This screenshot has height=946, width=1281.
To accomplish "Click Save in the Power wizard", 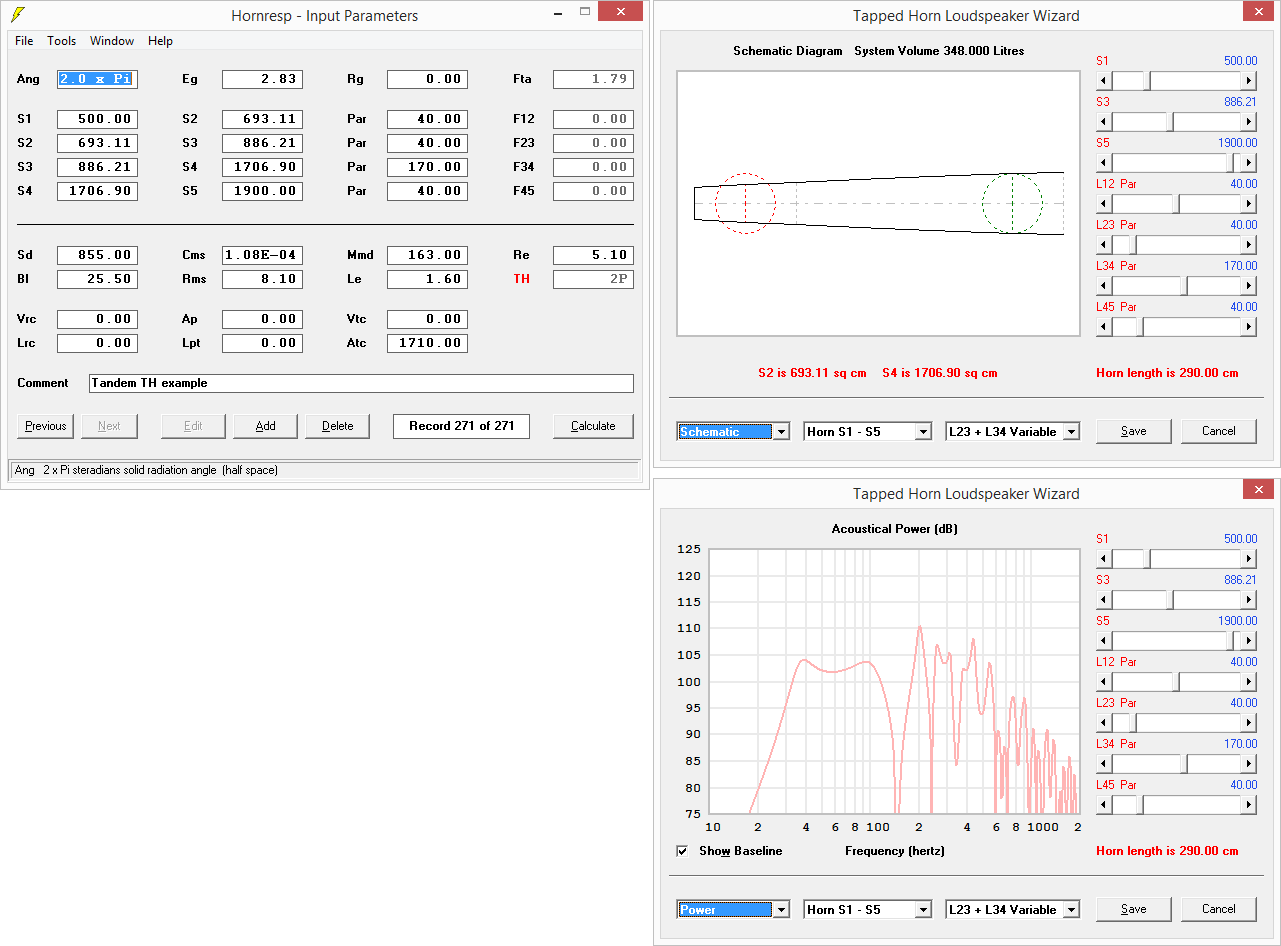I will (x=1133, y=909).
